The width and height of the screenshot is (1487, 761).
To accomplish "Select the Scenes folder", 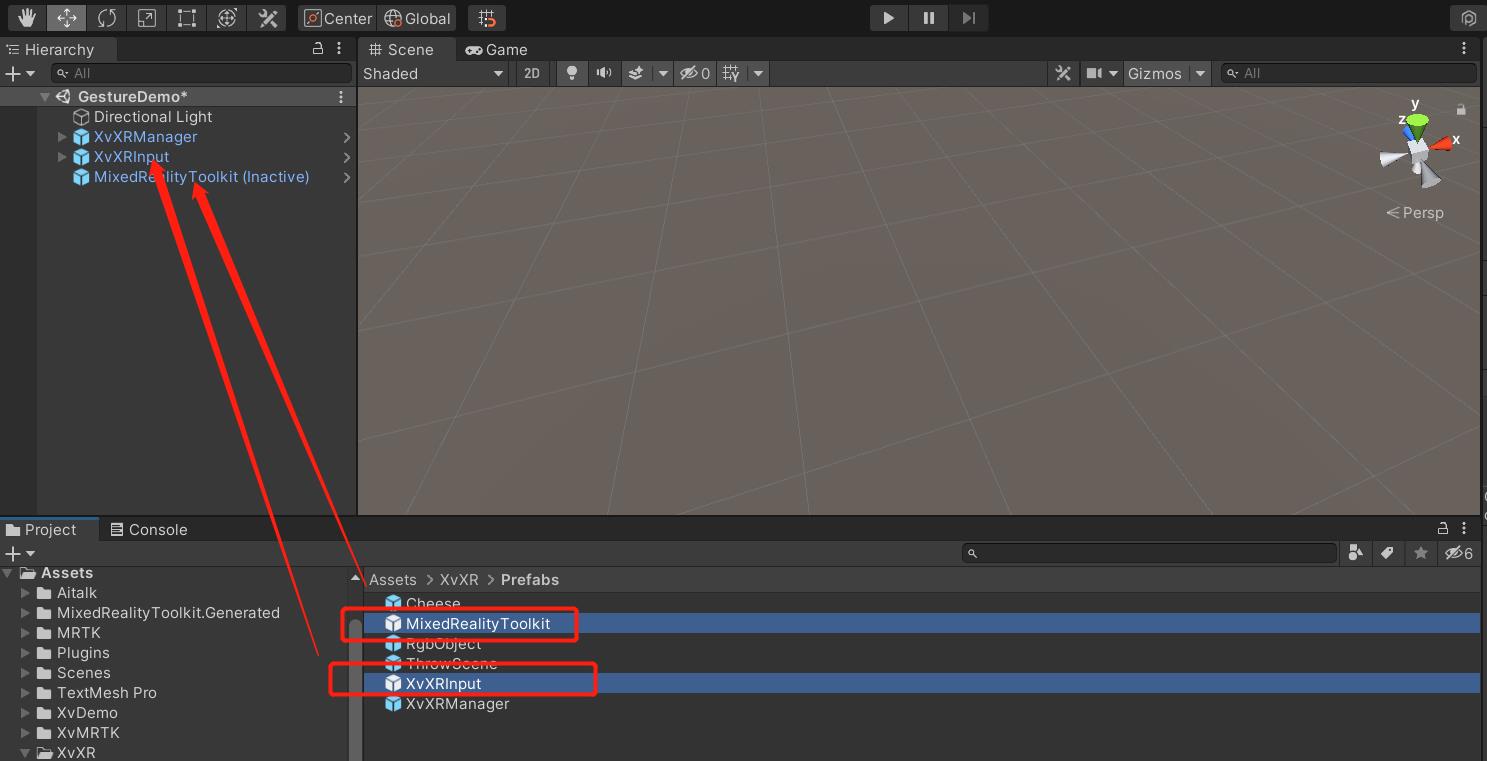I will [x=83, y=673].
